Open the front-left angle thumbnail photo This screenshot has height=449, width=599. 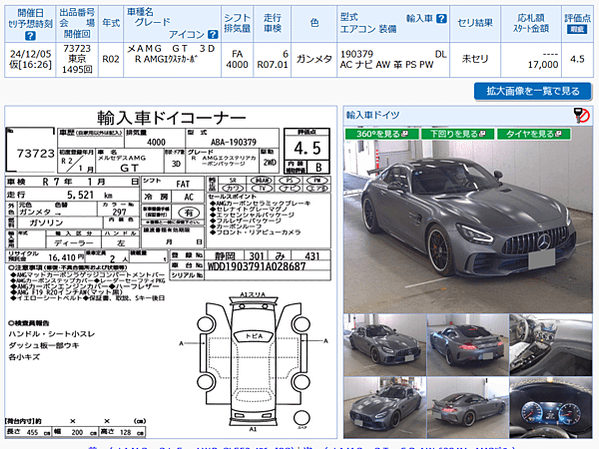[x=384, y=345]
